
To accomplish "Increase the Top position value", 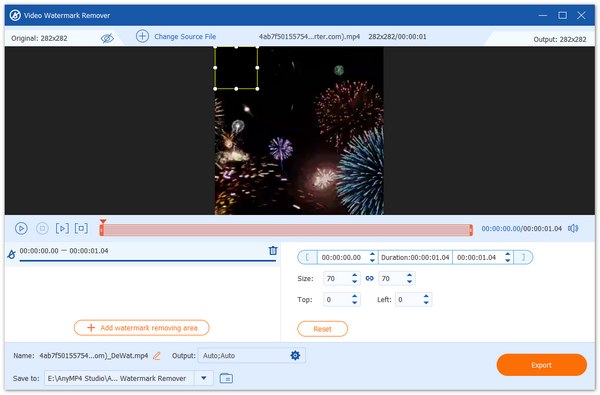I will coord(355,296).
